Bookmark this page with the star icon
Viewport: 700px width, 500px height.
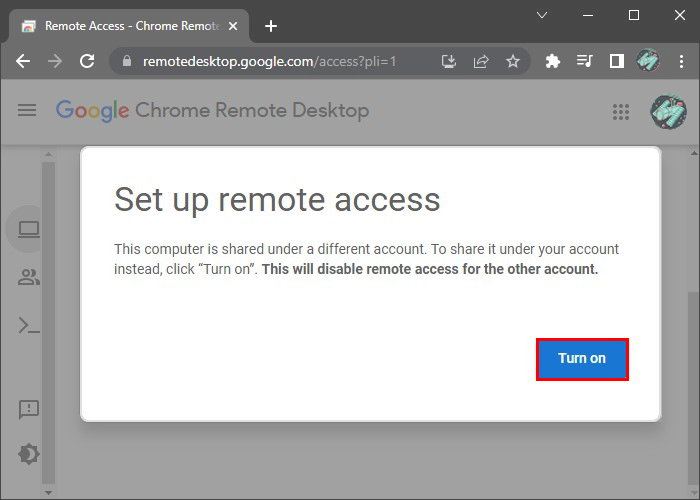click(513, 61)
